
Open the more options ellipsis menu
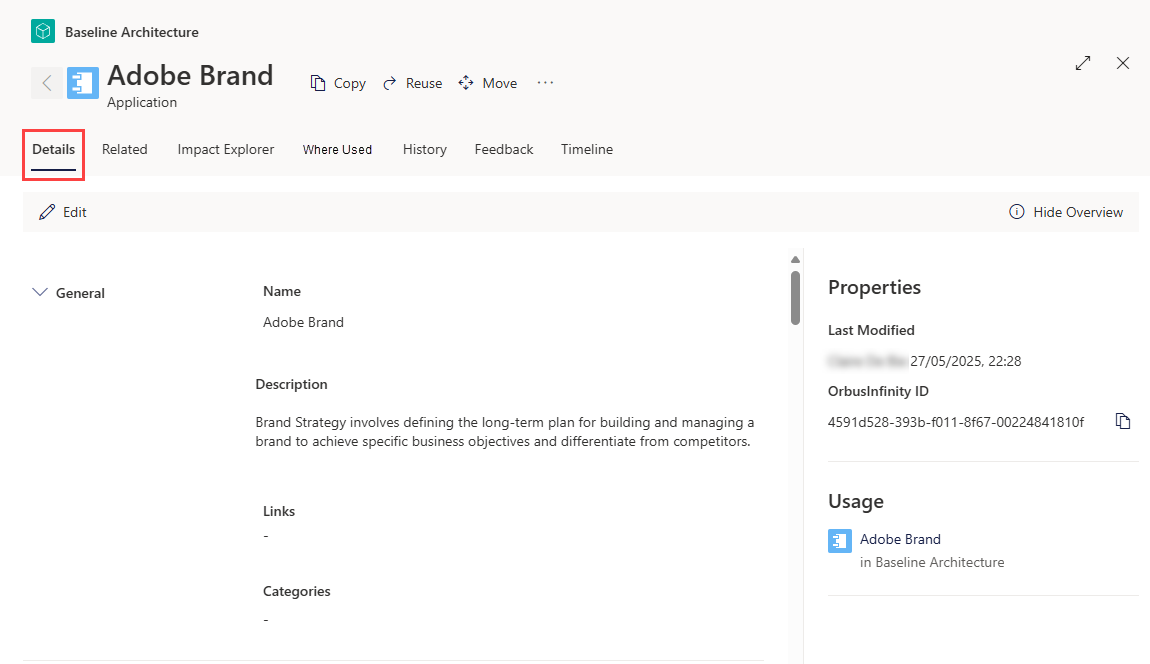point(545,83)
